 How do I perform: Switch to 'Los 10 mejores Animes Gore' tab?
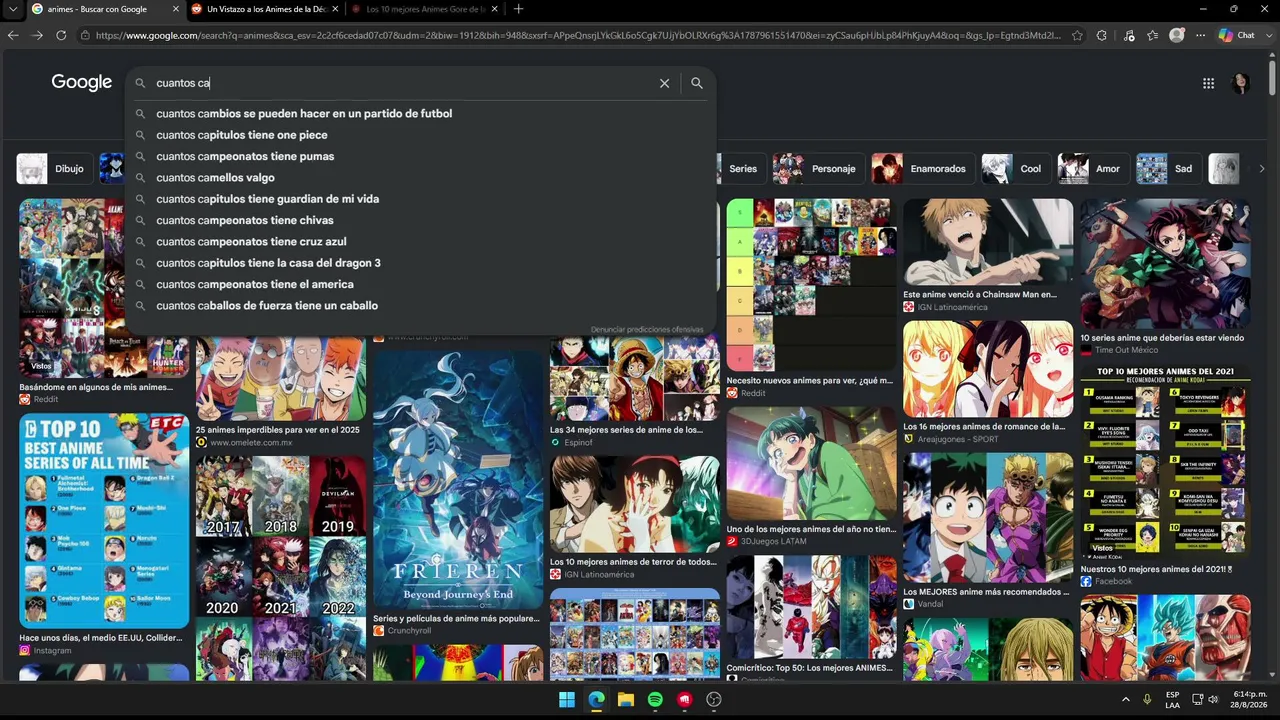click(x=425, y=9)
